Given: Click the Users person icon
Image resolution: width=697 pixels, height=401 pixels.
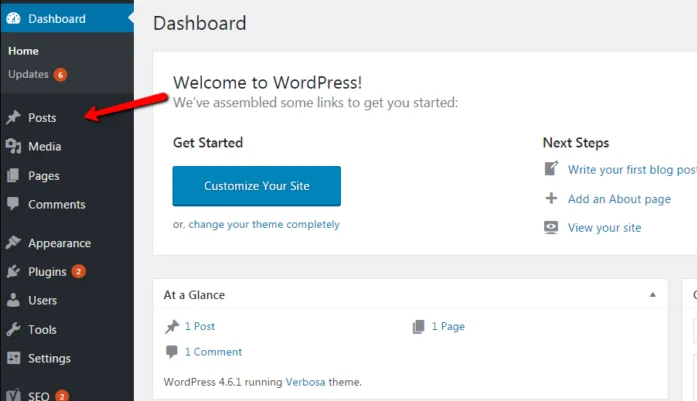Looking at the screenshot, I should (x=13, y=300).
